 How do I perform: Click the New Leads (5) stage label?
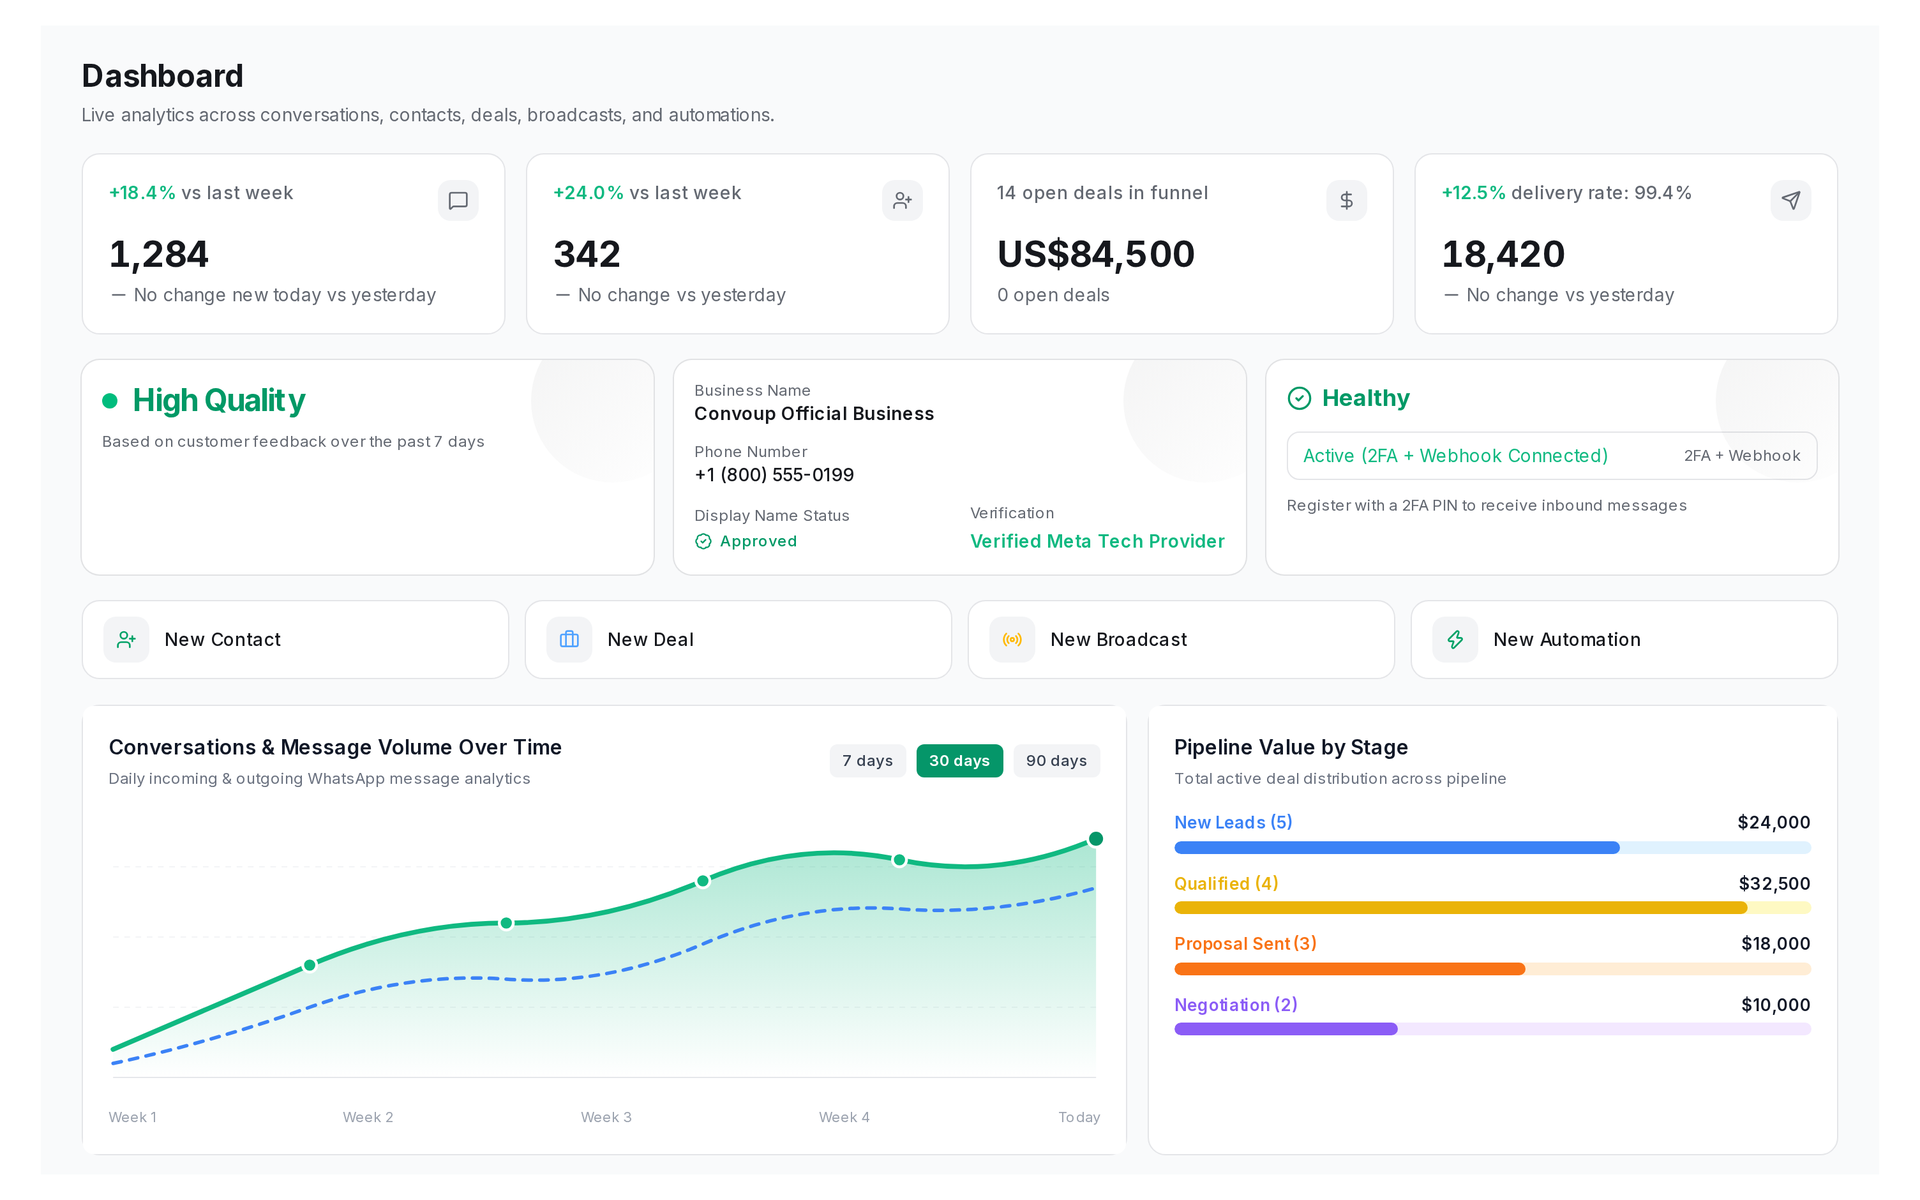pos(1233,822)
